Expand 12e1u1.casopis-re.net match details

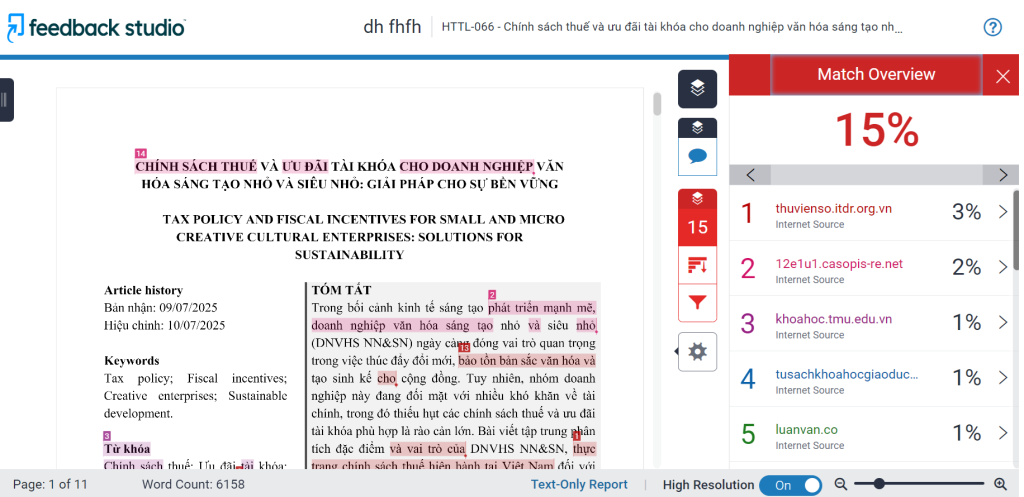1003,267
